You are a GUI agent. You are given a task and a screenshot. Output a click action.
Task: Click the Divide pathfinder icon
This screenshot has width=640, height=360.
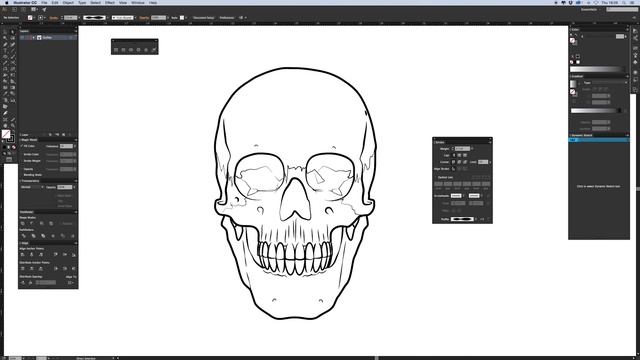pyautogui.click(x=24, y=236)
